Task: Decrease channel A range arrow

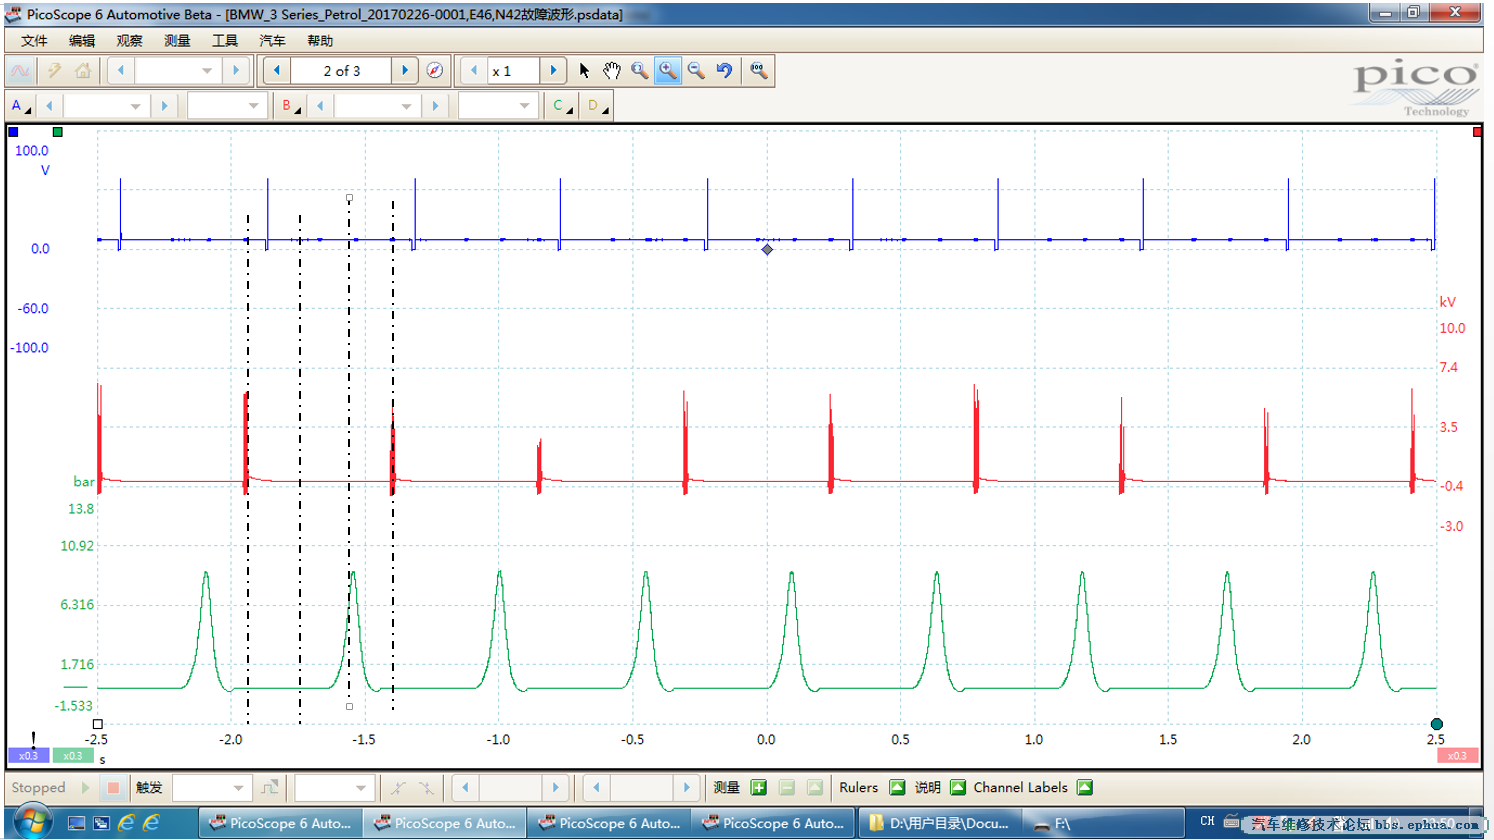Action: pyautogui.click(x=49, y=106)
